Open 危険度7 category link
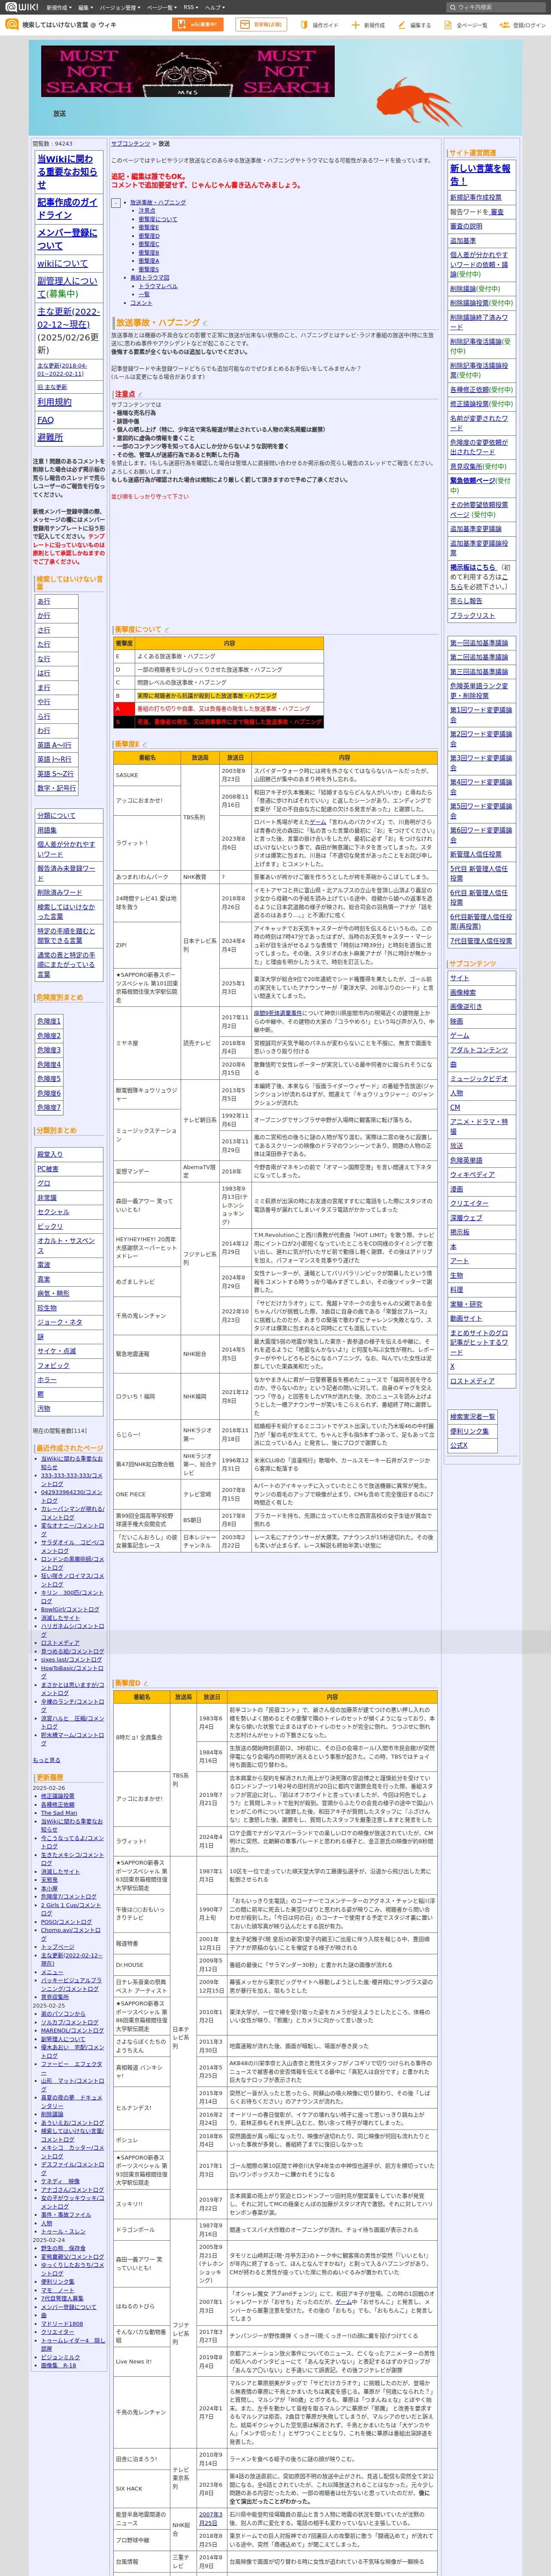Viewport: 551px width, 2576px height. coord(49,1107)
